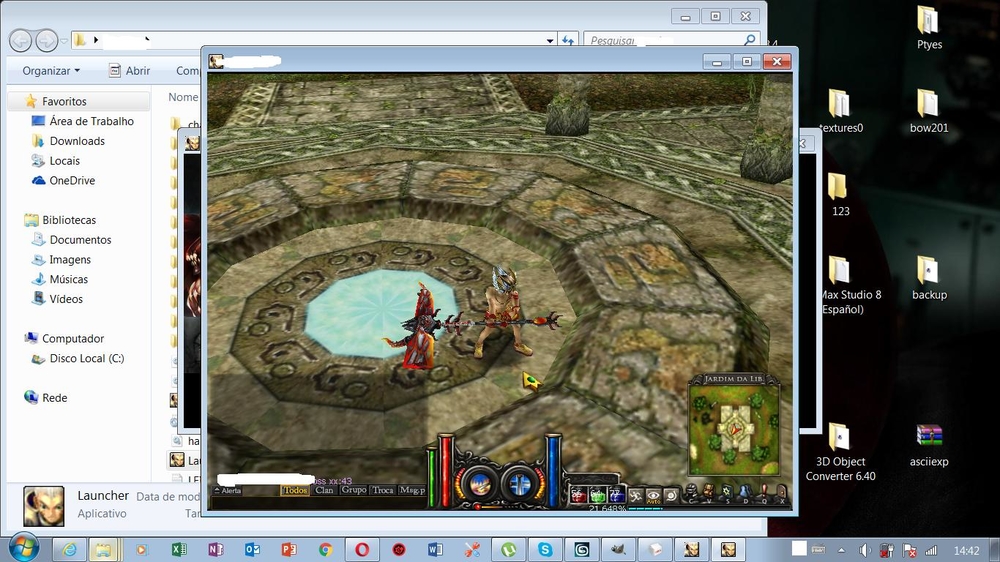The height and width of the screenshot is (562, 1000).
Task: Click the Jardim da Lib minimap
Action: (x=734, y=429)
